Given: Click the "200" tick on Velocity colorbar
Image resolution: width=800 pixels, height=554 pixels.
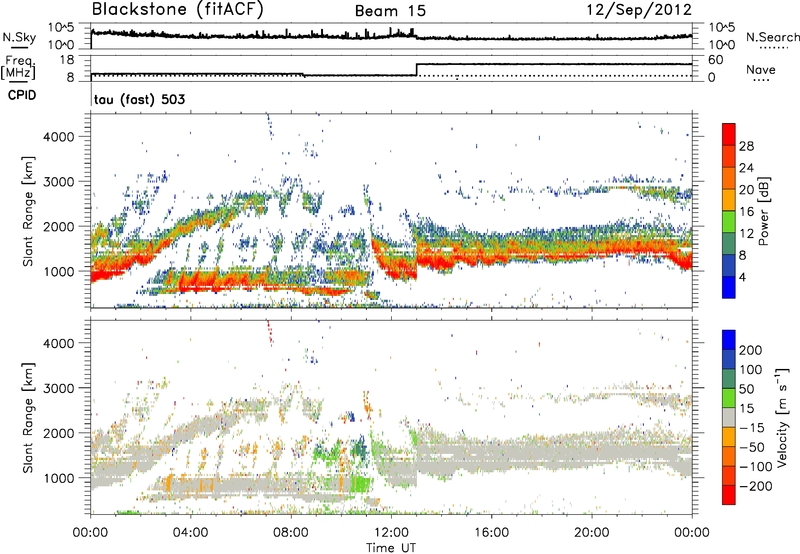Looking at the screenshot, I should tap(751, 350).
